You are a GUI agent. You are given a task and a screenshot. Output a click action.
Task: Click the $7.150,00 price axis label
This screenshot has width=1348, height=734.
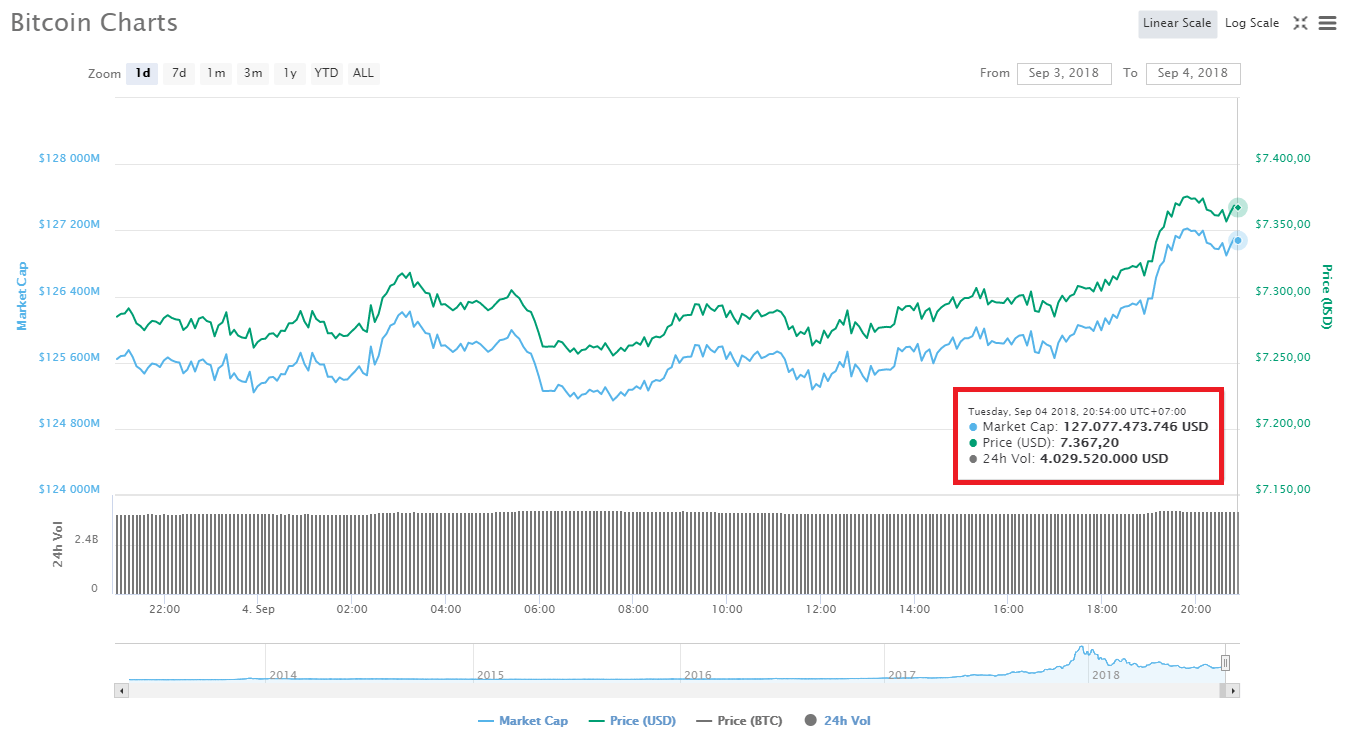click(1283, 489)
